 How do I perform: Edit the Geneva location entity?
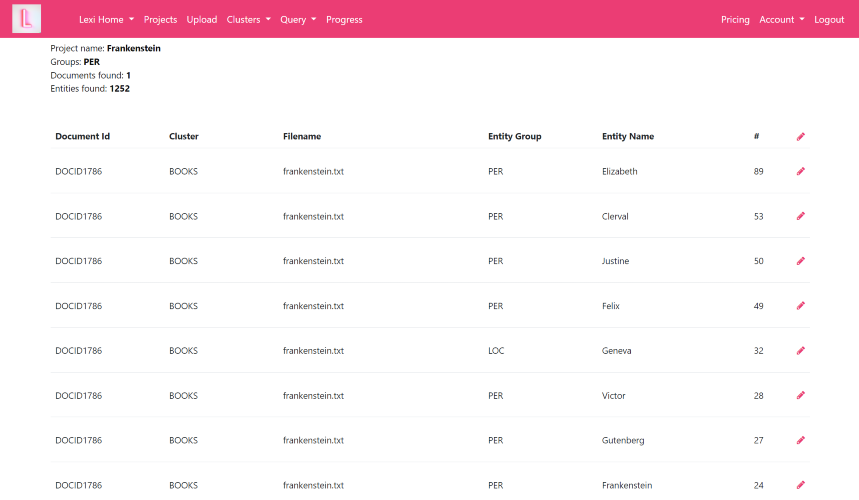pyautogui.click(x=800, y=351)
